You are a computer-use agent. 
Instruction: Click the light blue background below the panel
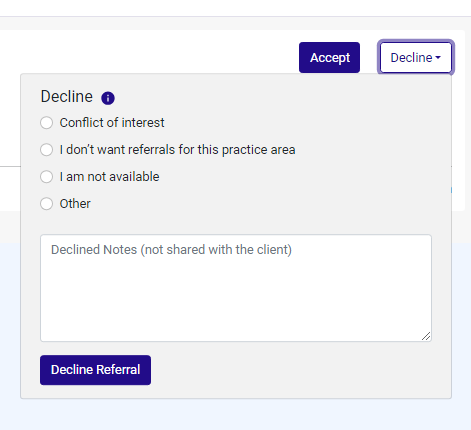(233, 415)
